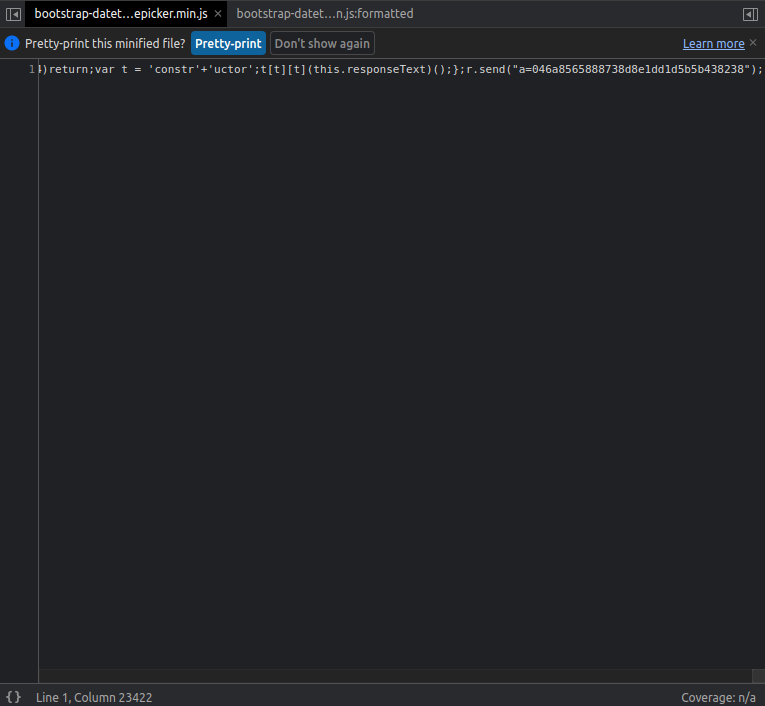
Task: Click the Coverage: n/a status text
Action: point(718,697)
